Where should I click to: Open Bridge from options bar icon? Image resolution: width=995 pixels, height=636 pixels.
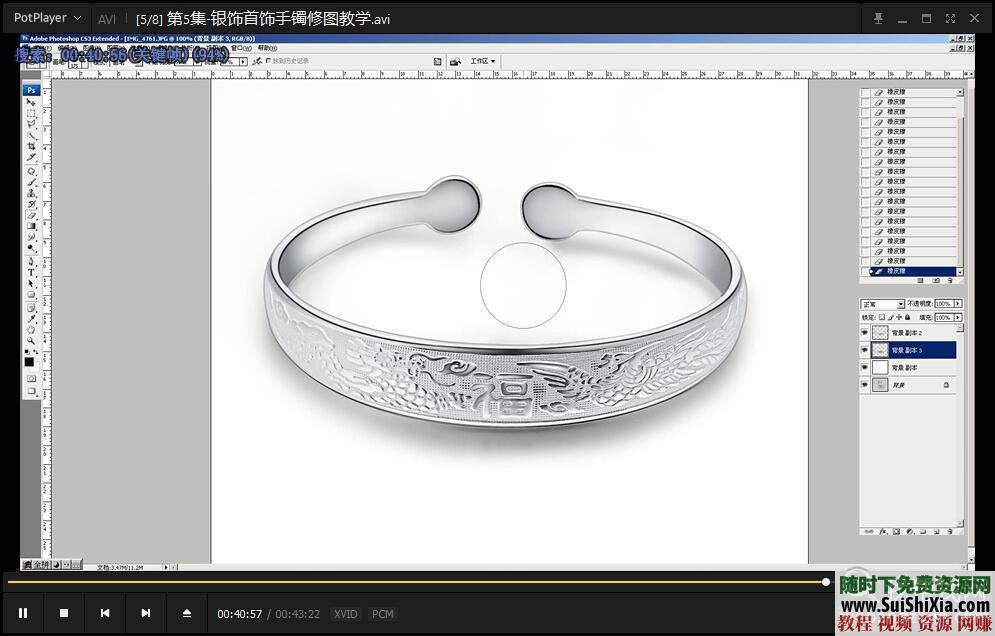455,62
